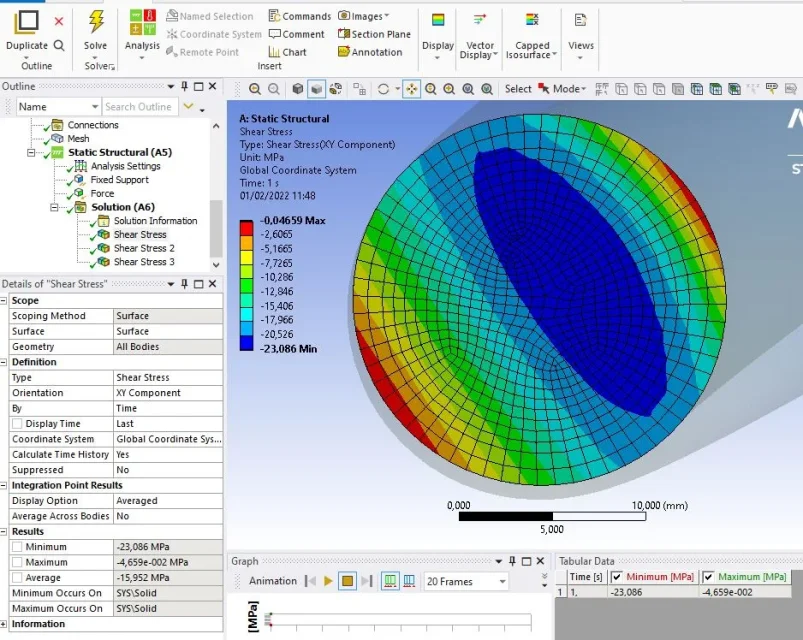This screenshot has height=640, width=803.
Task: Select Solution Information tree item
Action: (155, 221)
